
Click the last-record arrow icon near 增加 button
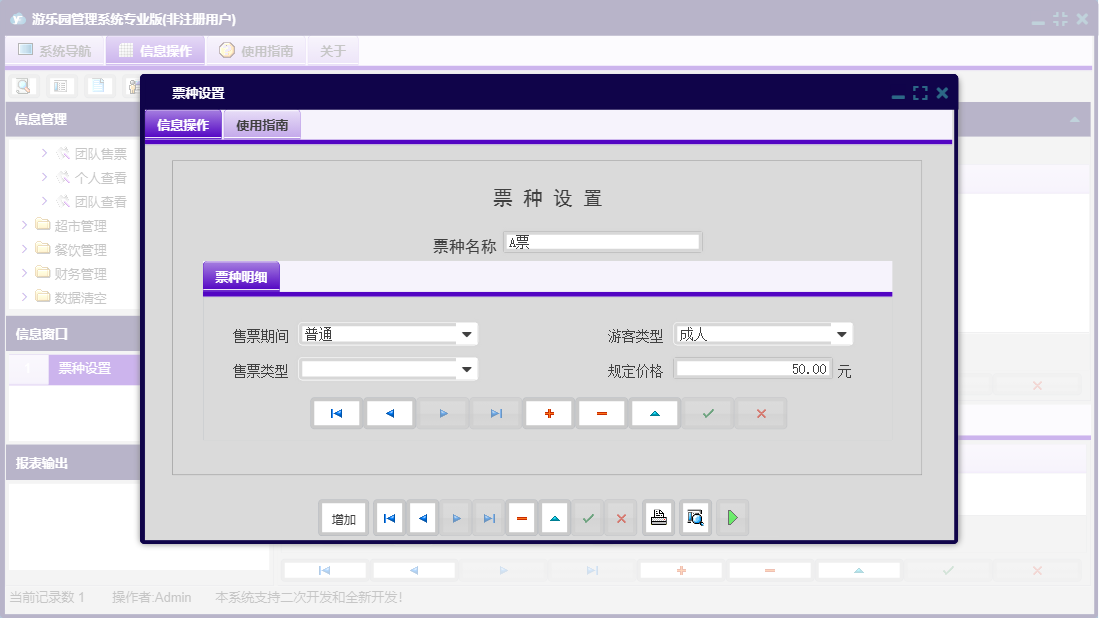[x=488, y=517]
